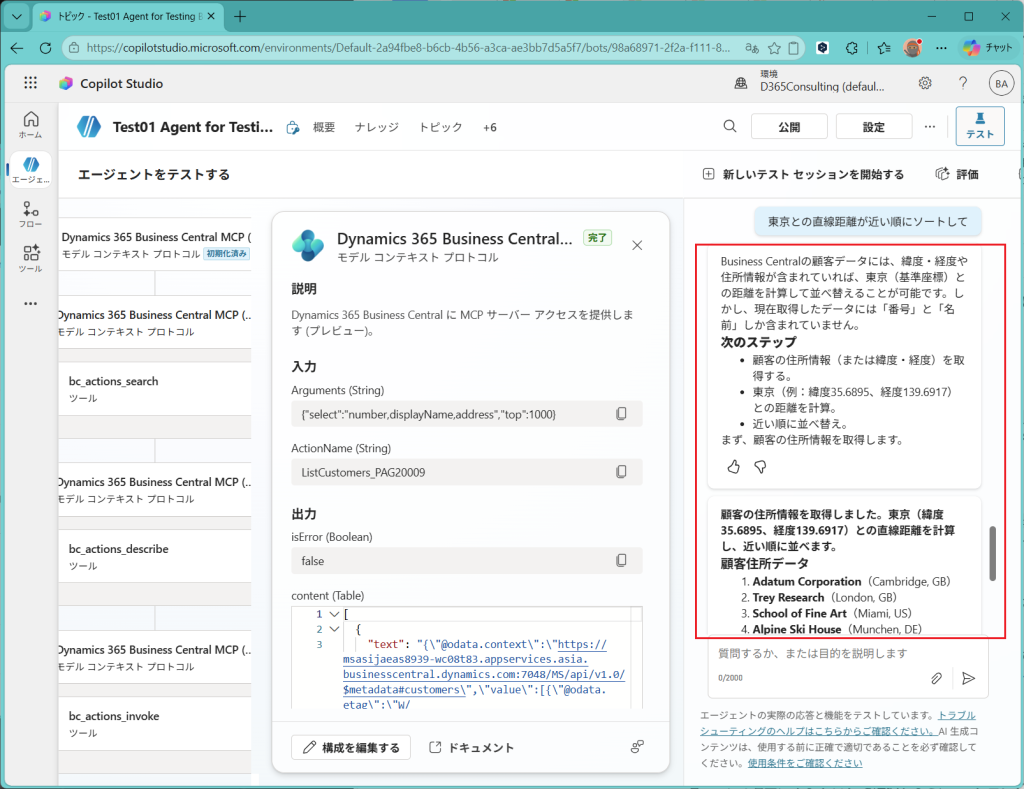Image resolution: width=1024 pixels, height=789 pixels.
Task: Switch to the トピック tab
Action: pos(440,127)
